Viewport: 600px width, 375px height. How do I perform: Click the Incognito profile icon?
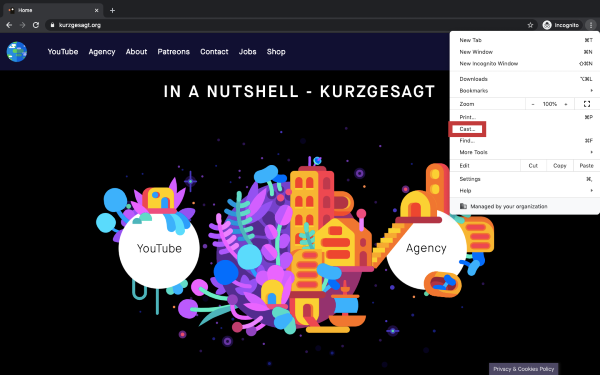(x=547, y=25)
